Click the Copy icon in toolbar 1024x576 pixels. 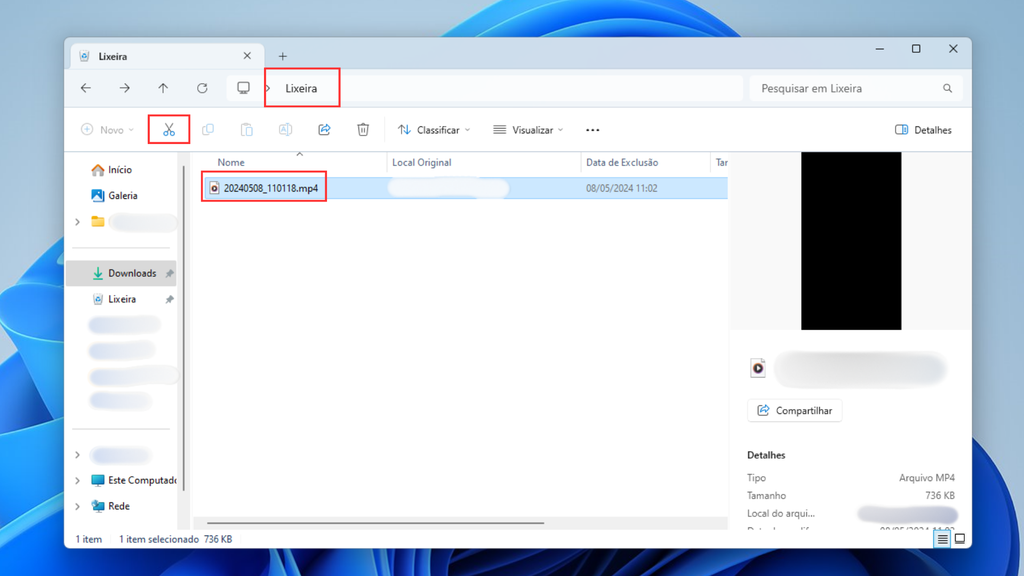point(208,129)
